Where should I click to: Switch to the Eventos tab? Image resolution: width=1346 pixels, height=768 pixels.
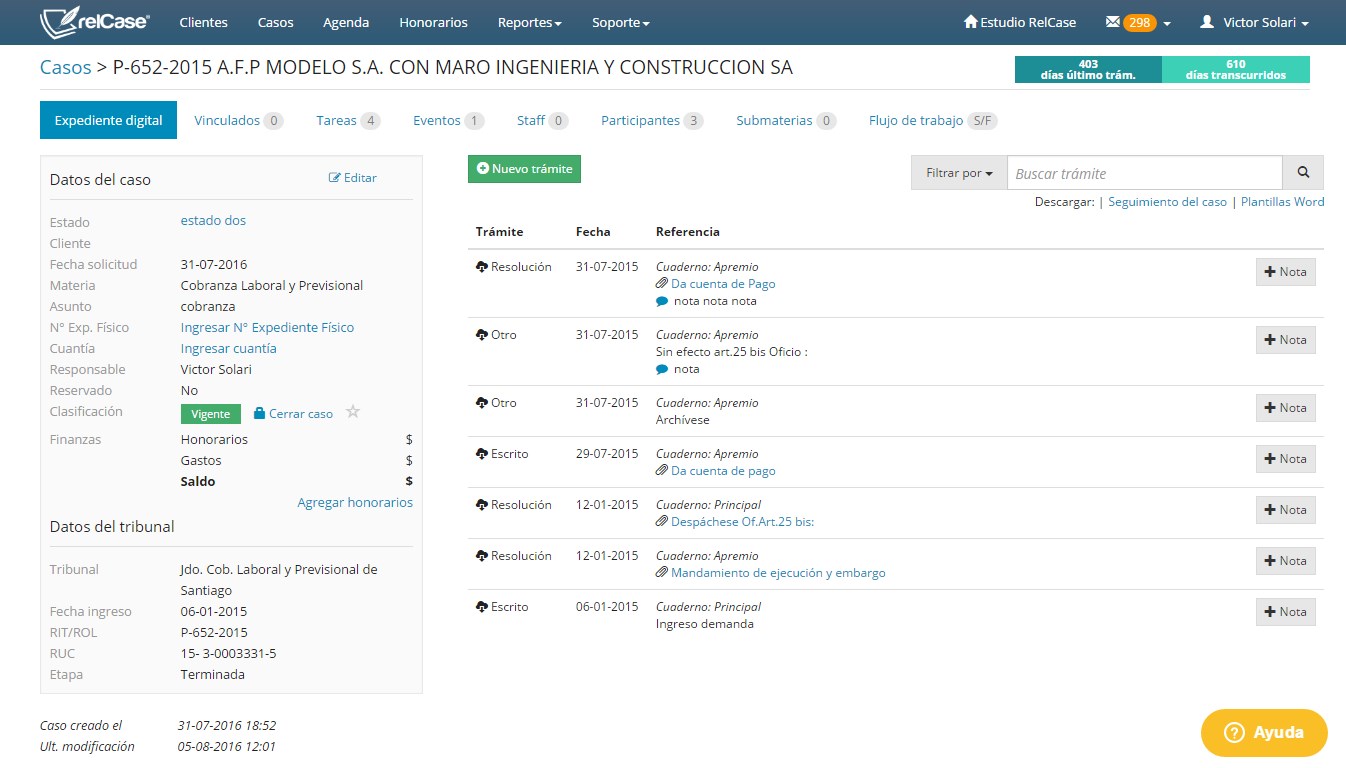tap(448, 120)
